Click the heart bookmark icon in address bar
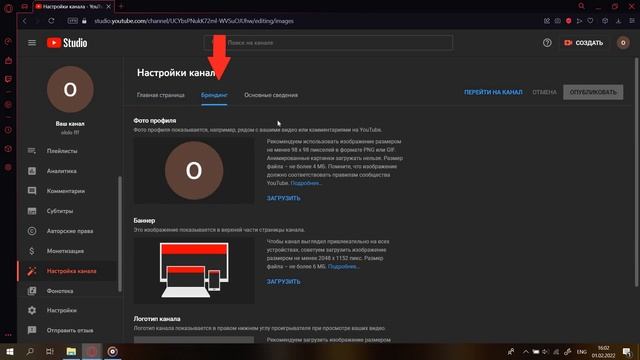 click(x=590, y=21)
